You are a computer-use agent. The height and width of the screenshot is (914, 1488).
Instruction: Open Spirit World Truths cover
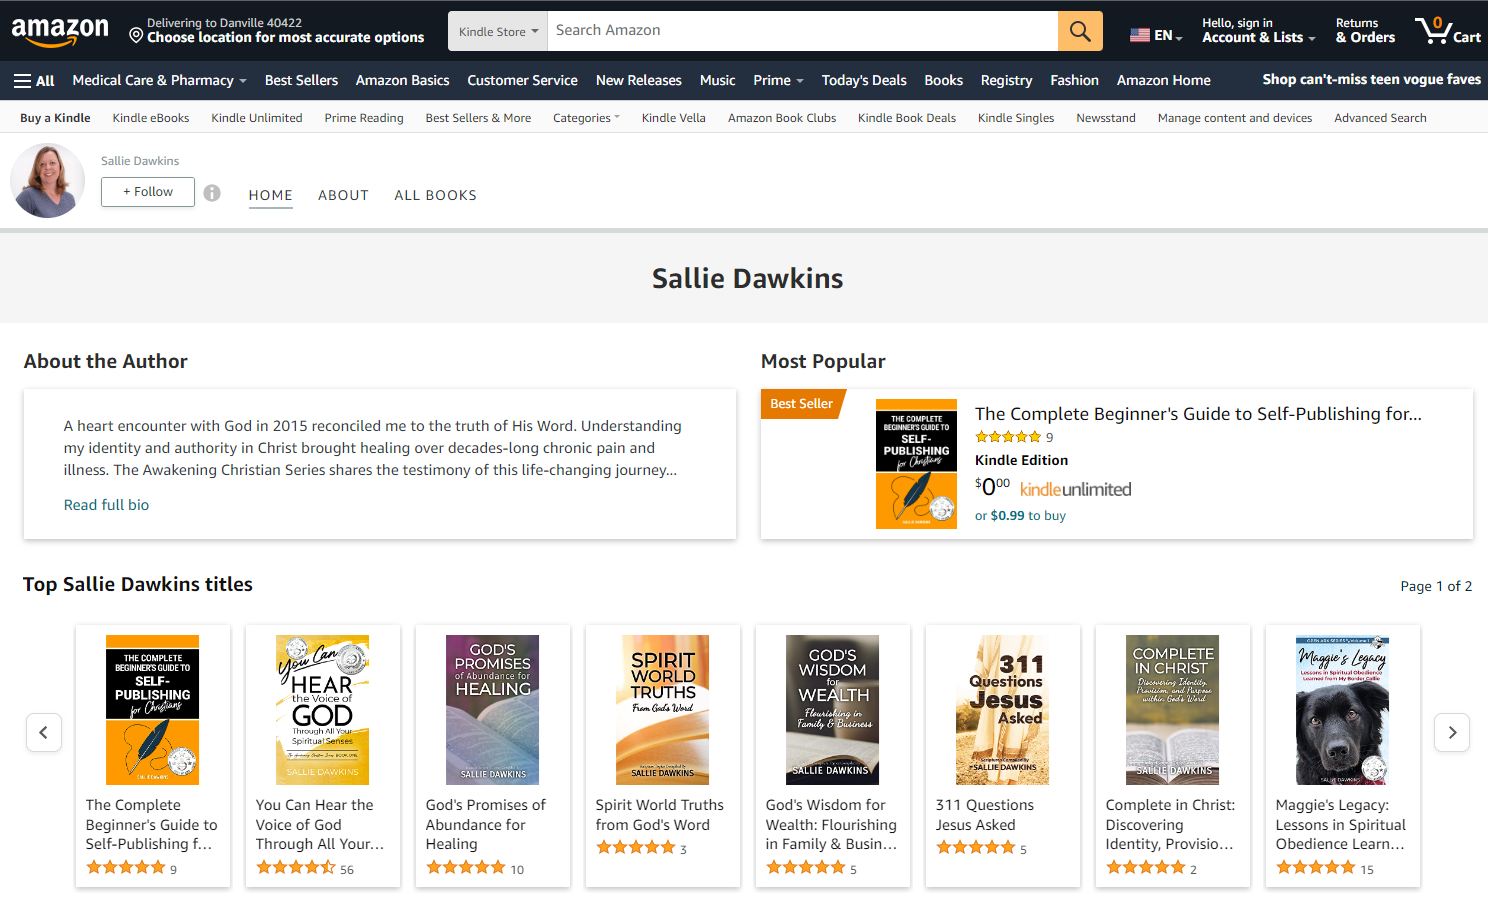[662, 710]
